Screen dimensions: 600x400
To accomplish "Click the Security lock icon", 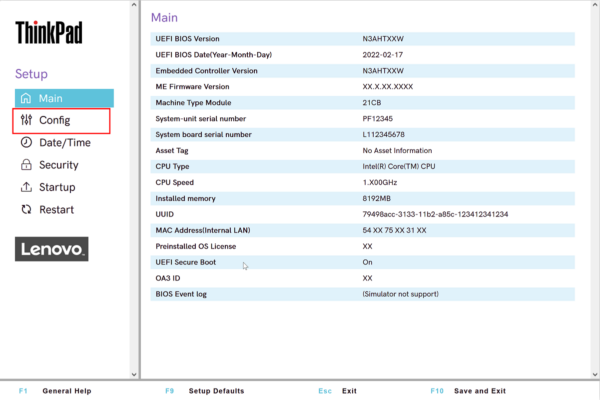I will click(x=26, y=165).
